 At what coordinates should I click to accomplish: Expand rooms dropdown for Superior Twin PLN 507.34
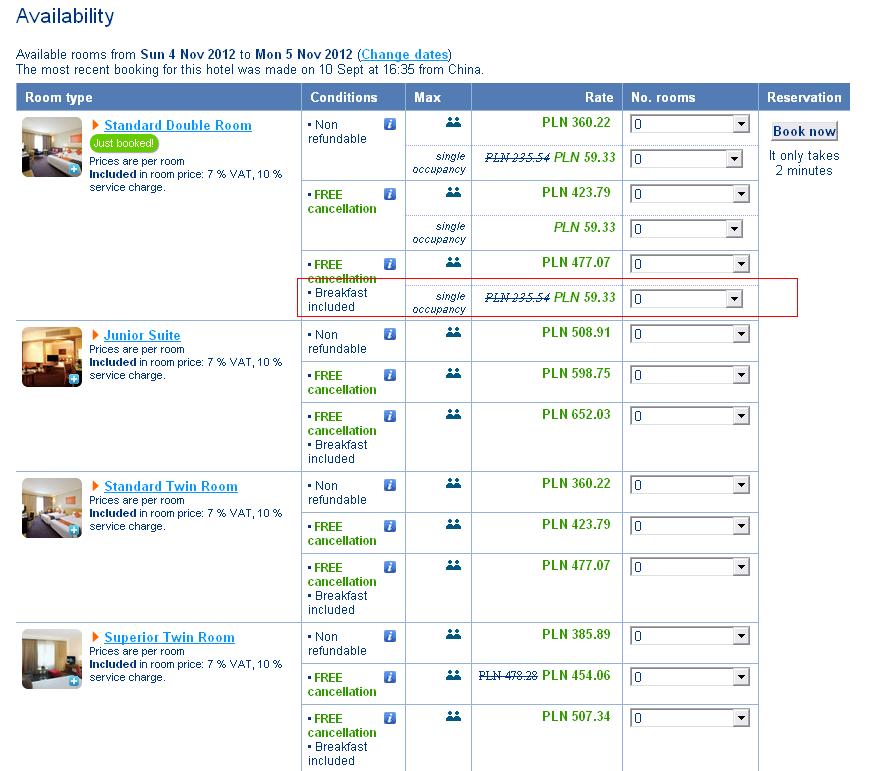pos(690,718)
